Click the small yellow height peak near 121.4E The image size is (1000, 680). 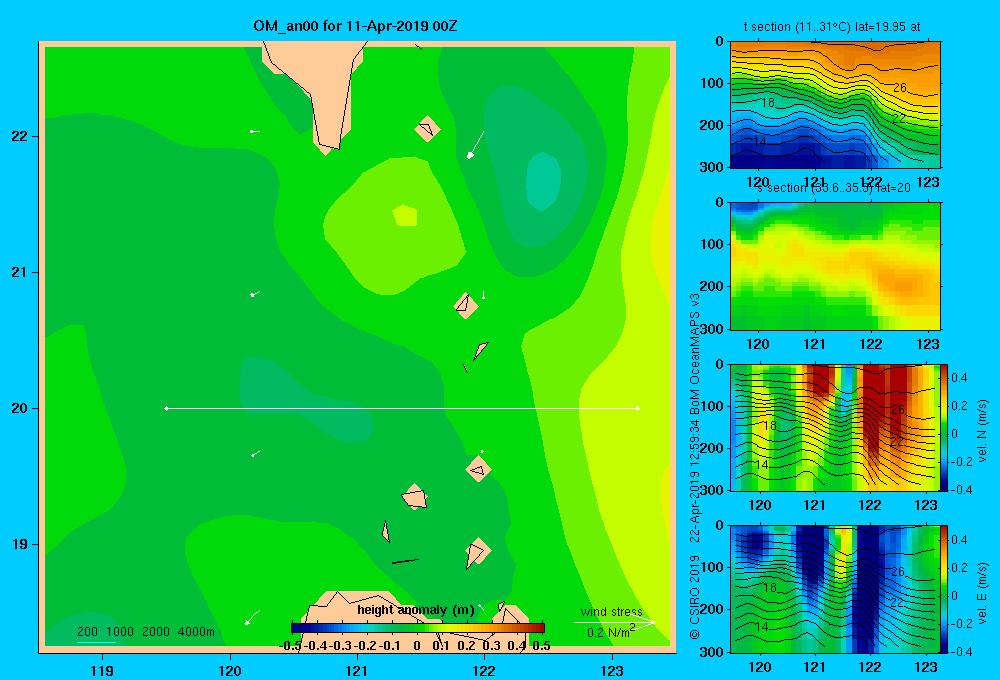click(x=404, y=216)
